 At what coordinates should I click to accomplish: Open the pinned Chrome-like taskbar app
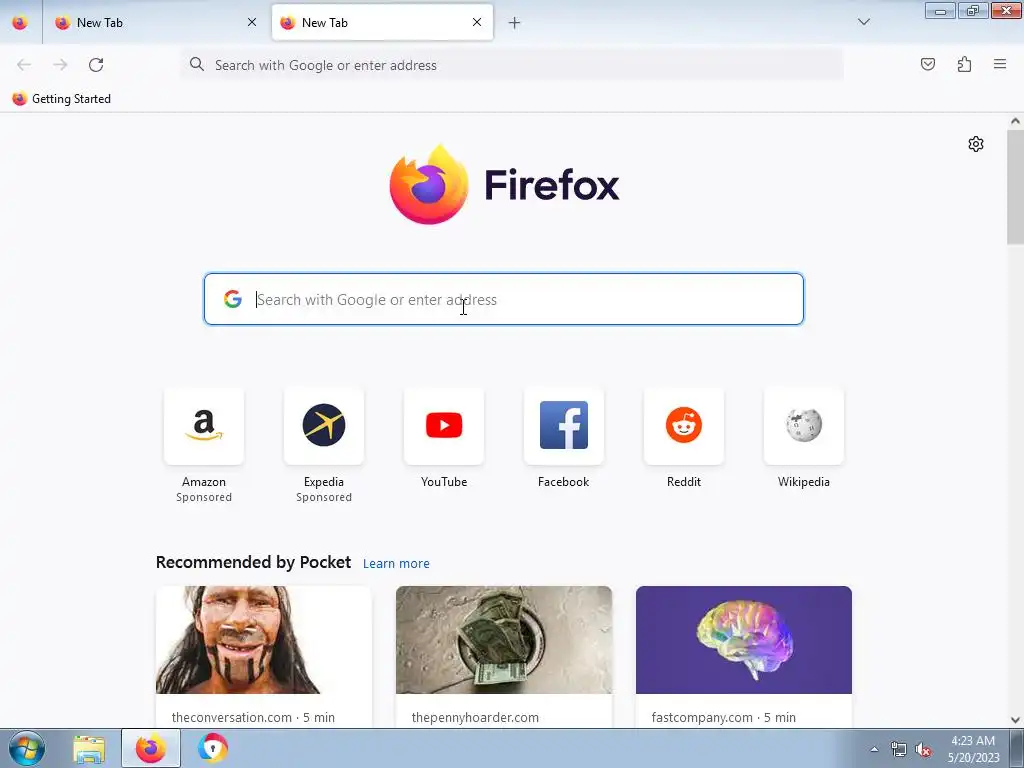pyautogui.click(x=213, y=748)
